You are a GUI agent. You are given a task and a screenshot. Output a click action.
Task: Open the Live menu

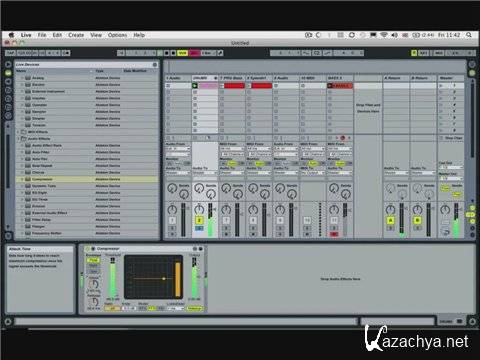click(26, 35)
